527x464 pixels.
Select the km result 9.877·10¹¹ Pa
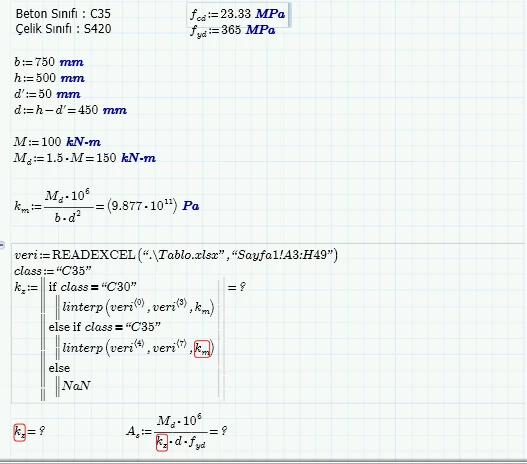coord(153,206)
